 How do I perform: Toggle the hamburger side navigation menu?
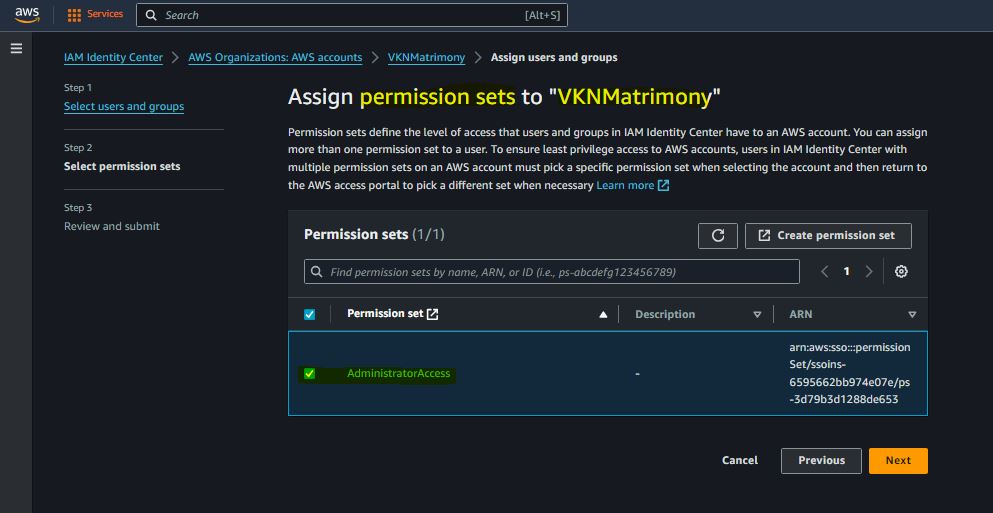16,48
